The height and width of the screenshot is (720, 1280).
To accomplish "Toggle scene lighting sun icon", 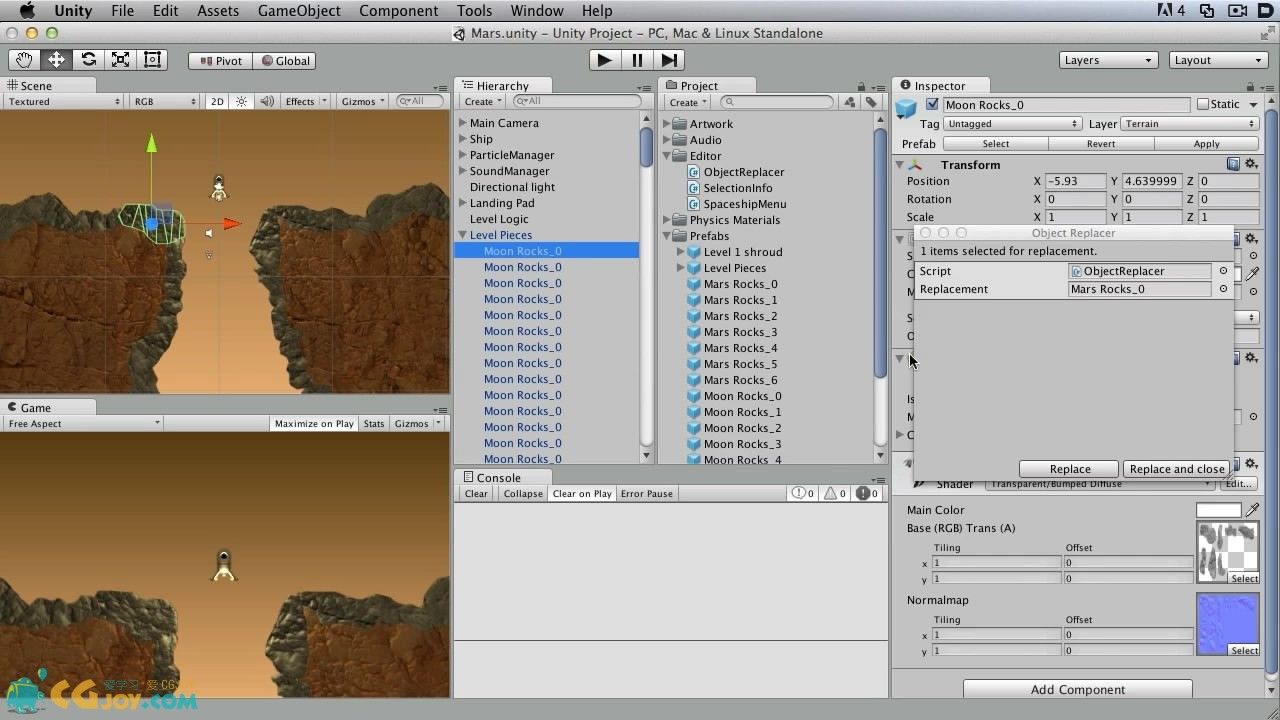I will point(241,101).
